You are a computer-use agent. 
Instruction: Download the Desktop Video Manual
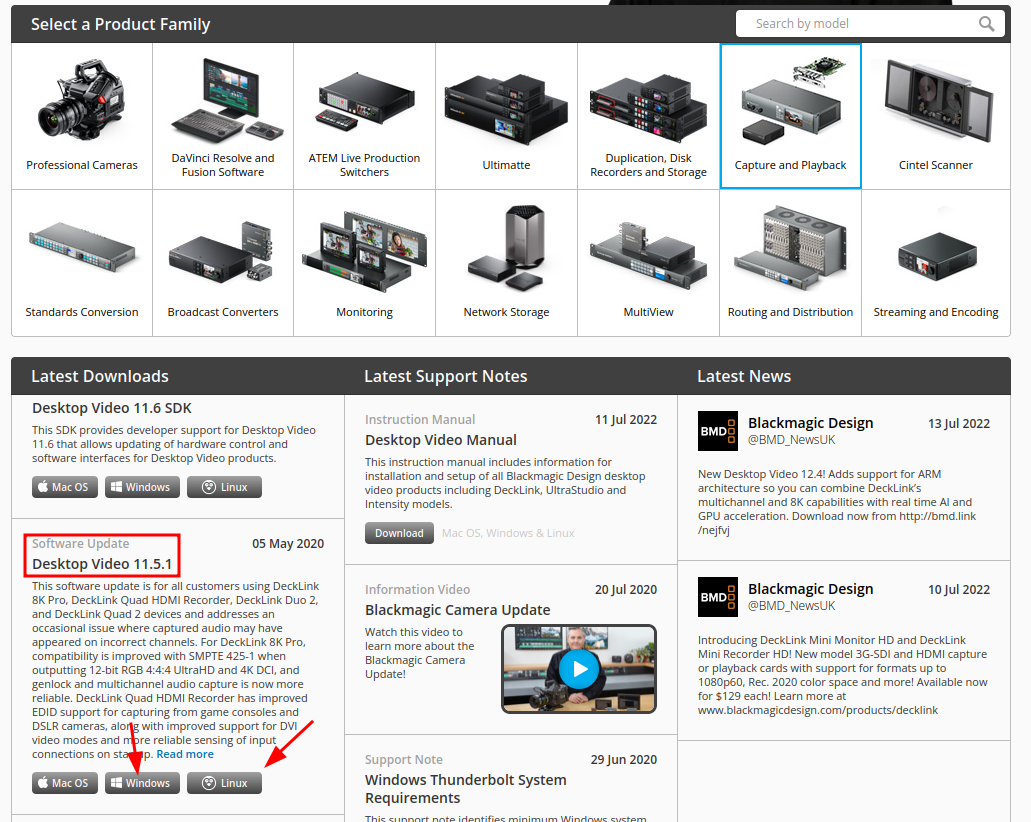pyautogui.click(x=399, y=533)
